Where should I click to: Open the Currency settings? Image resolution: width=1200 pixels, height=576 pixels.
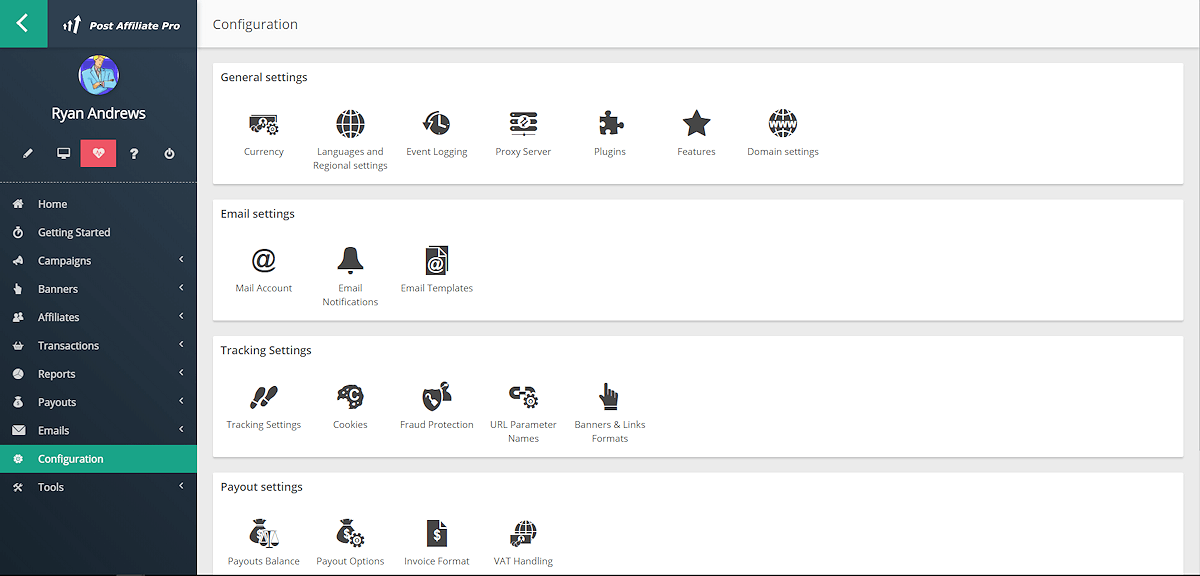pos(264,134)
